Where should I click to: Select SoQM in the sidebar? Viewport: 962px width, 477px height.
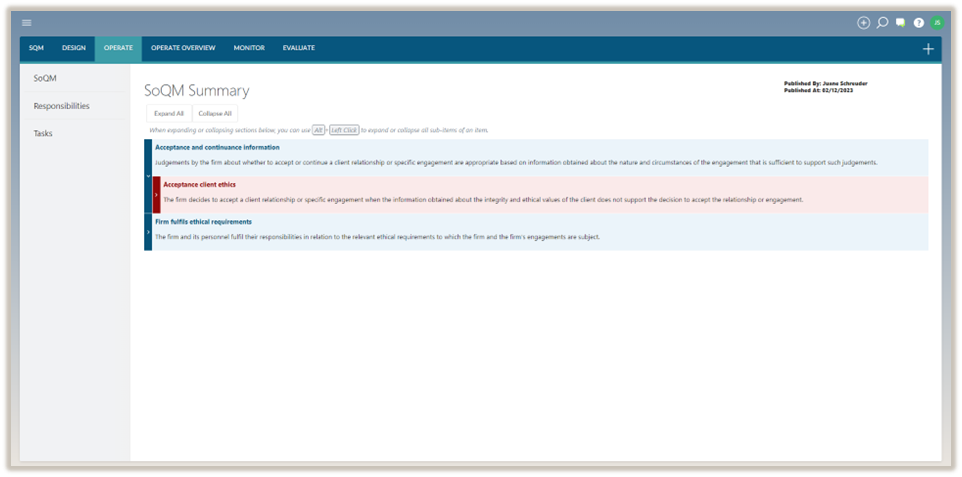(44, 77)
